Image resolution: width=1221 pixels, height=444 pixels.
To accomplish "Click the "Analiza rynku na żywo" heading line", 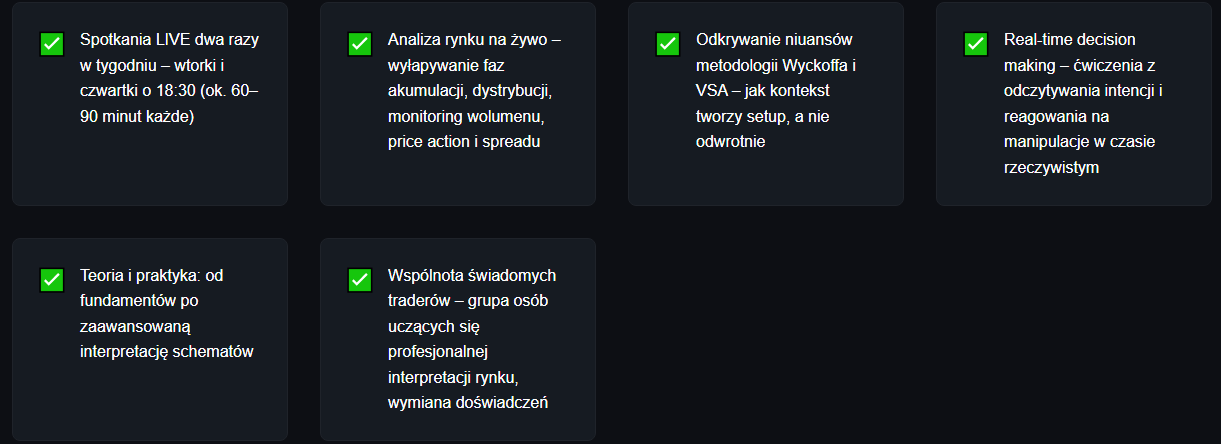I will click(474, 40).
